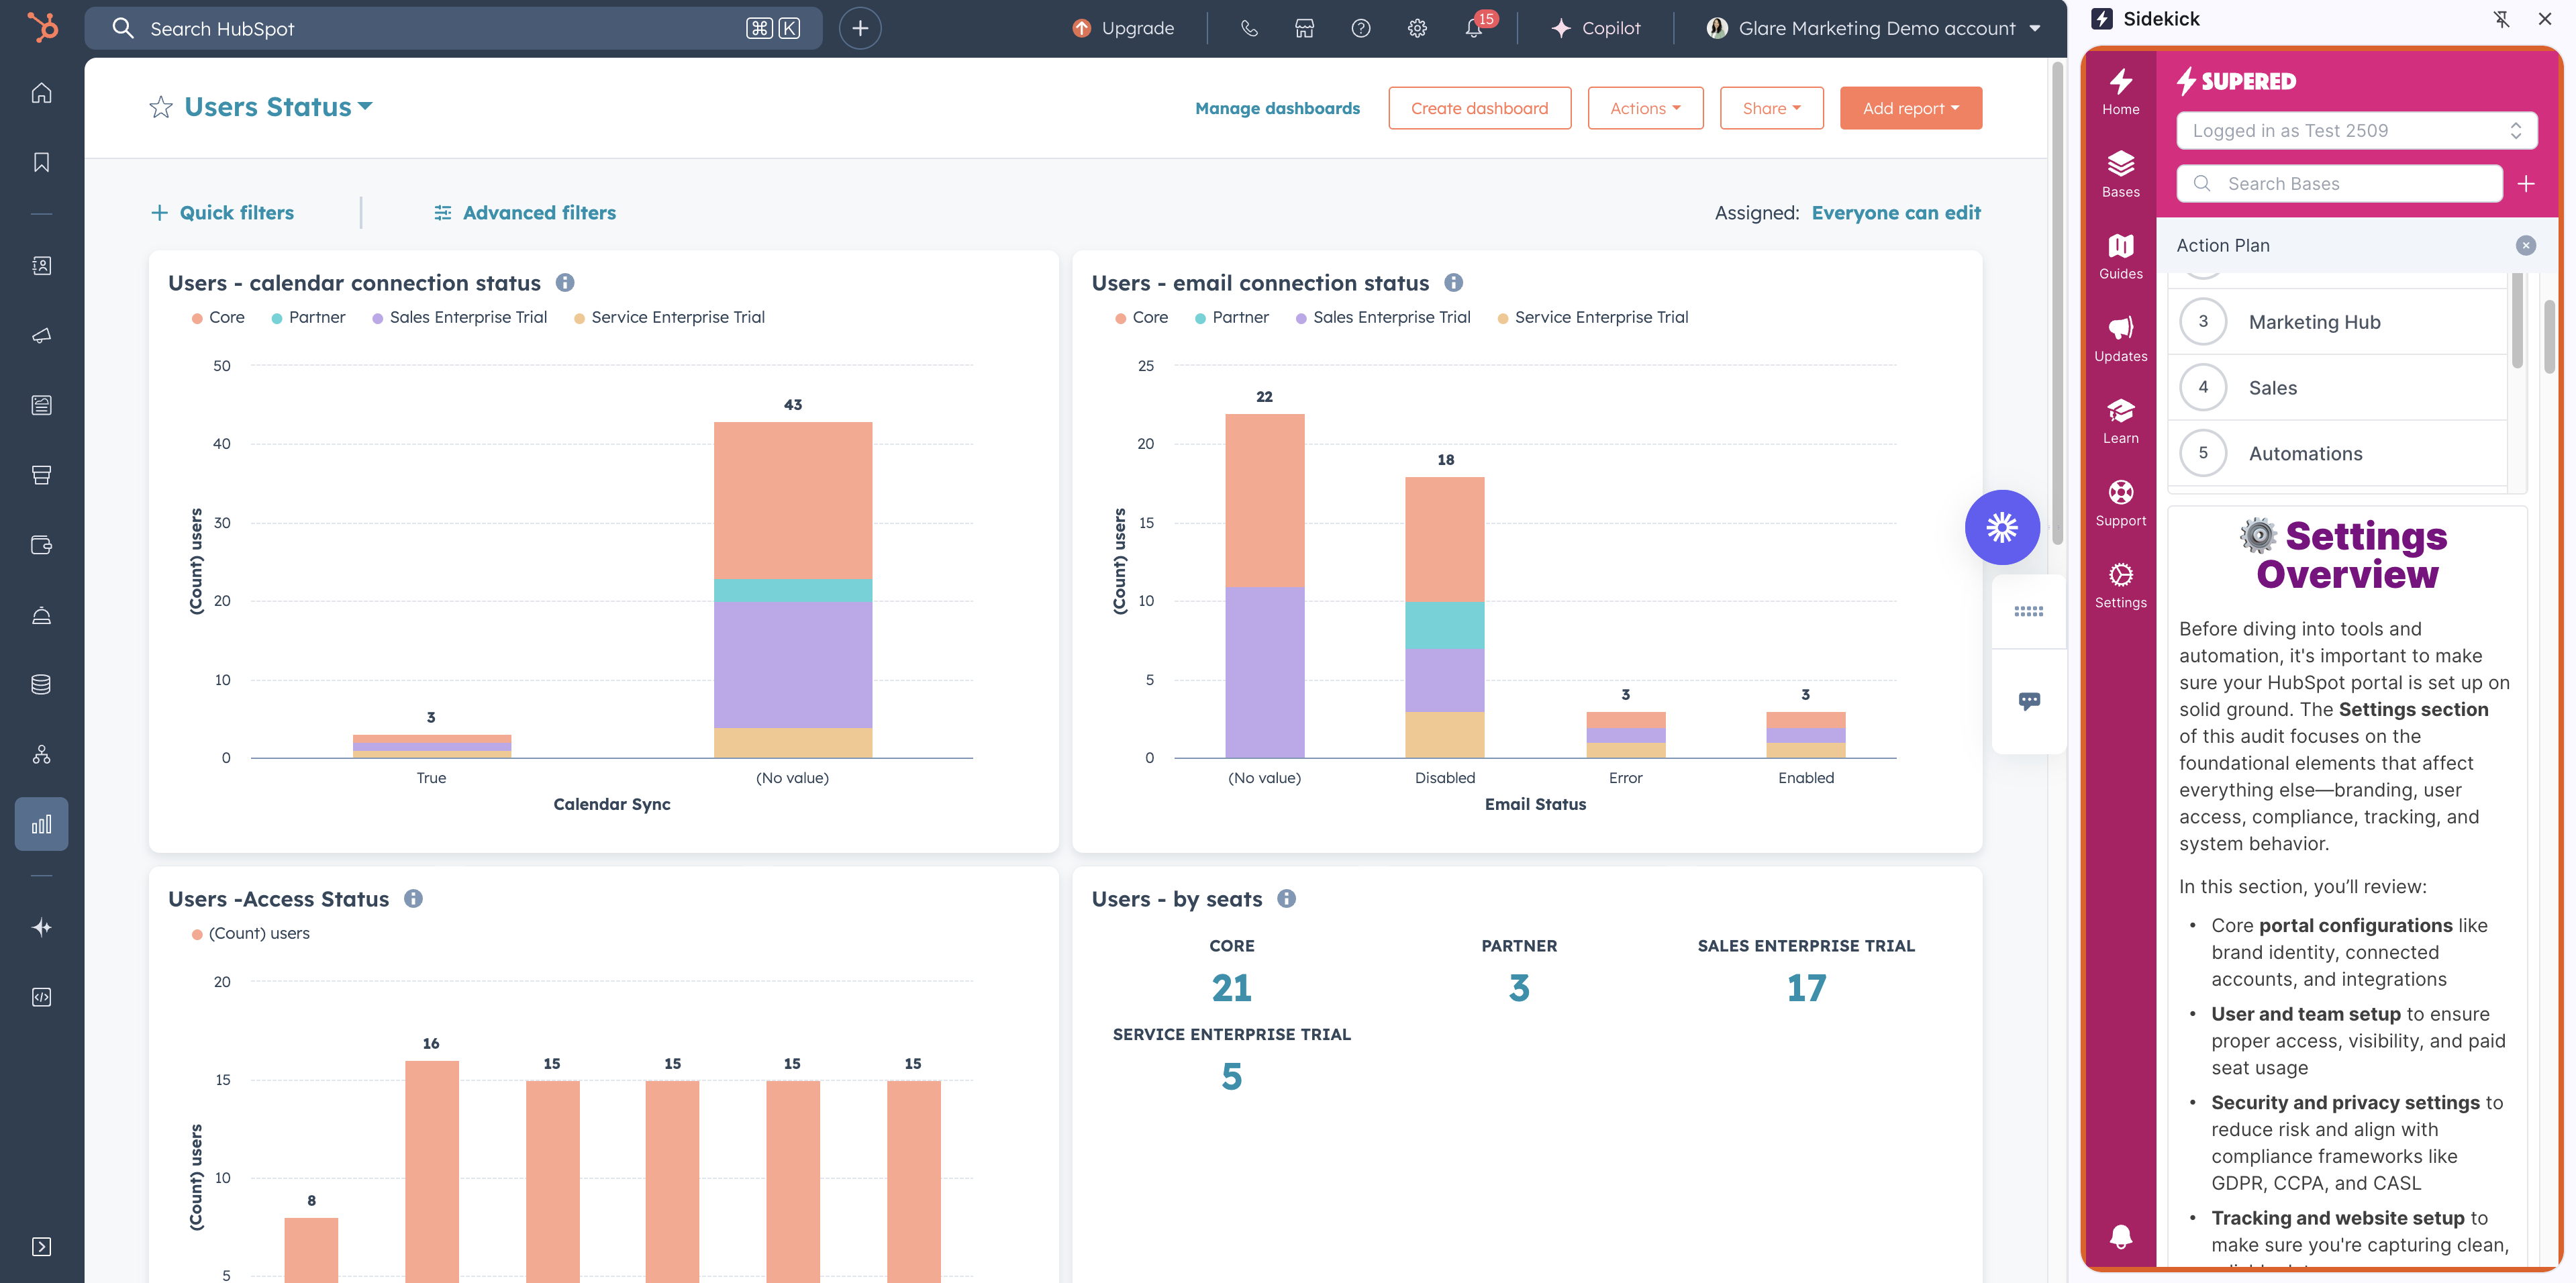
Task: Click in the Search HubSpot field
Action: pos(453,28)
